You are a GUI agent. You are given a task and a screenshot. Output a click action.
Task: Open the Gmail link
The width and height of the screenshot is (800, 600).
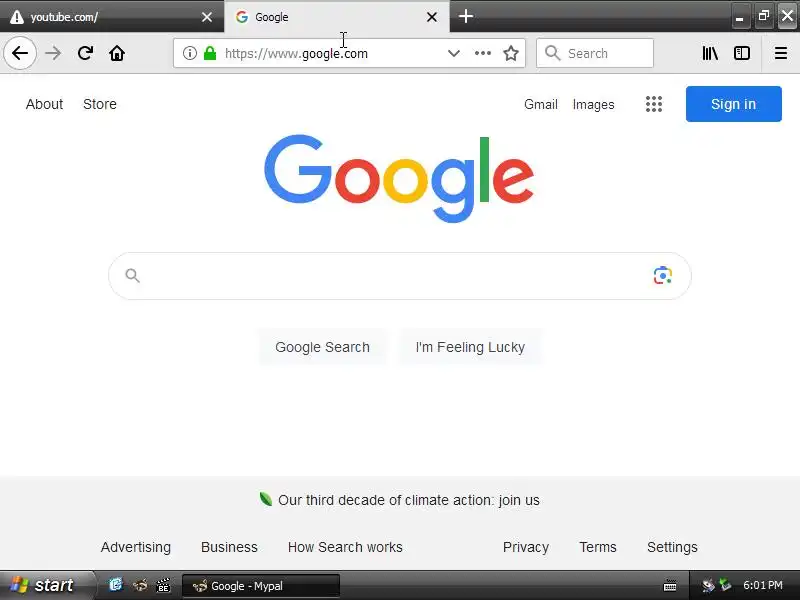click(x=541, y=104)
